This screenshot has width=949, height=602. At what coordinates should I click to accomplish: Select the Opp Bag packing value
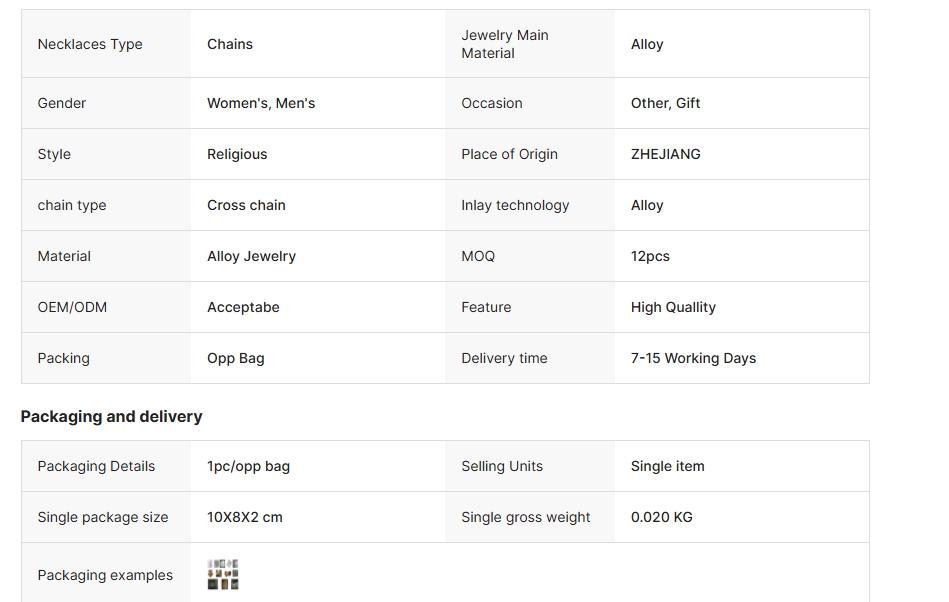point(235,358)
